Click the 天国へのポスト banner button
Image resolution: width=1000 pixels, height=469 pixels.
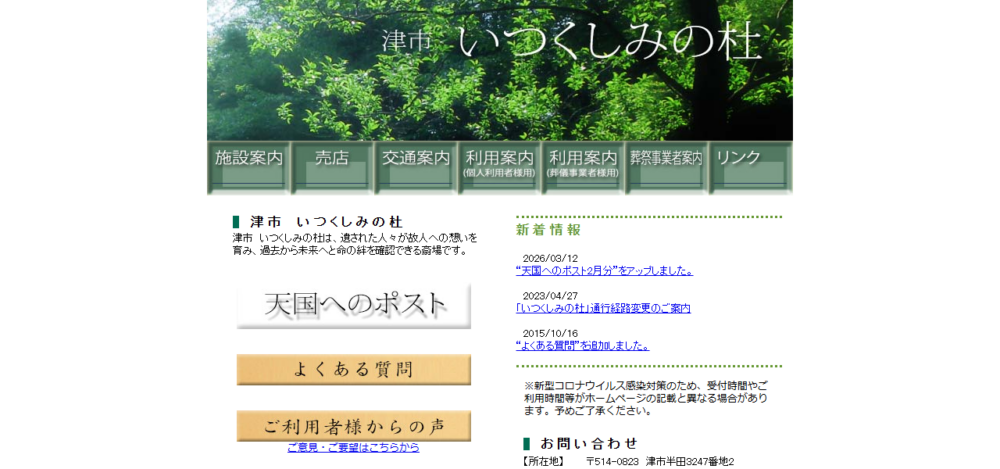pos(354,306)
